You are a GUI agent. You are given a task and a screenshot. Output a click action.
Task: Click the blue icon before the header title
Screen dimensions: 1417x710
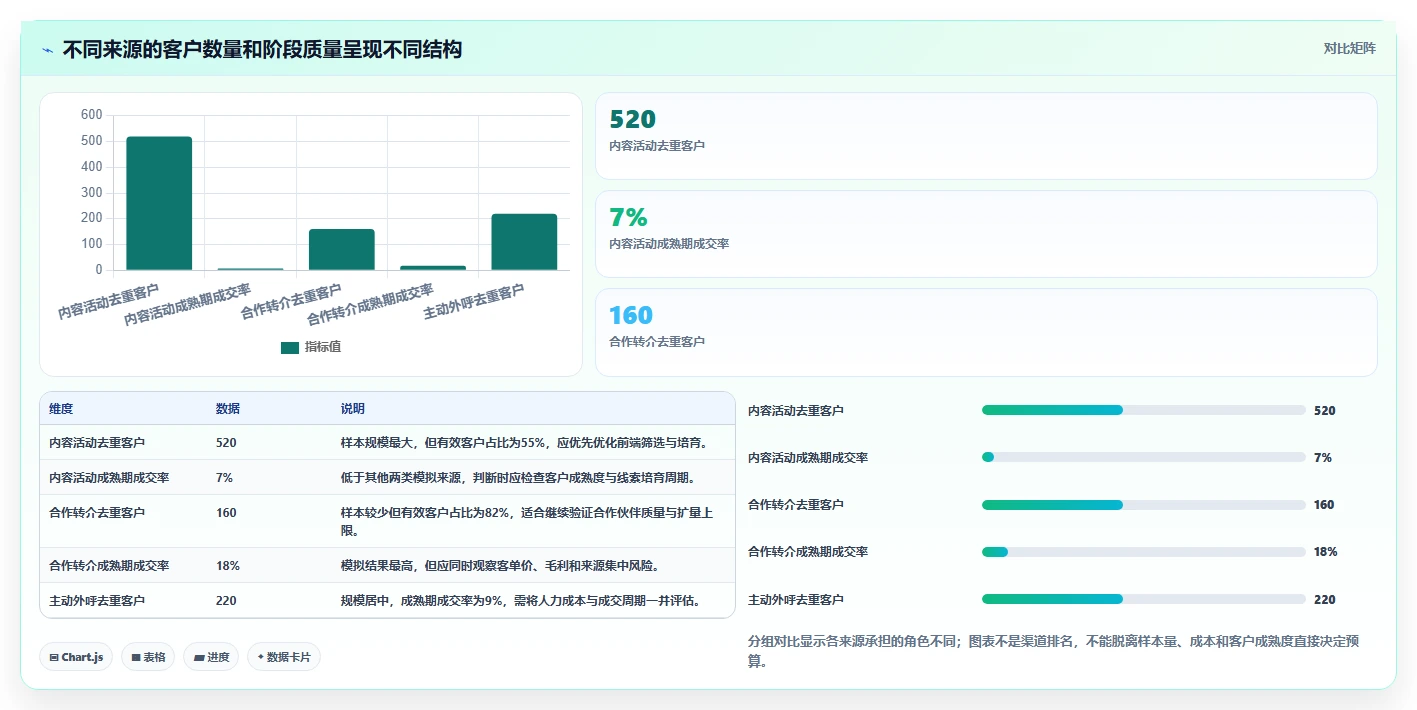coord(47,50)
